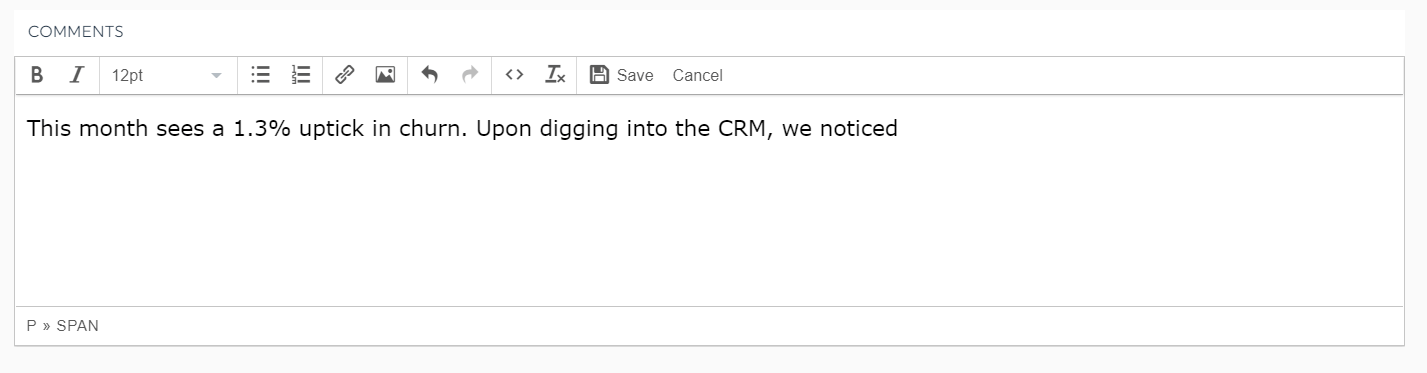The width and height of the screenshot is (1427, 373).
Task: Click the floppy disk Save button
Action: click(x=621, y=75)
